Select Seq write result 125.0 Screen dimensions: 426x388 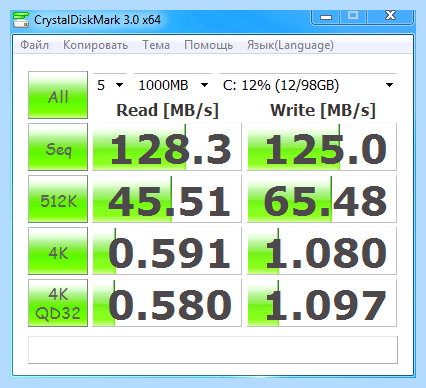click(322, 147)
